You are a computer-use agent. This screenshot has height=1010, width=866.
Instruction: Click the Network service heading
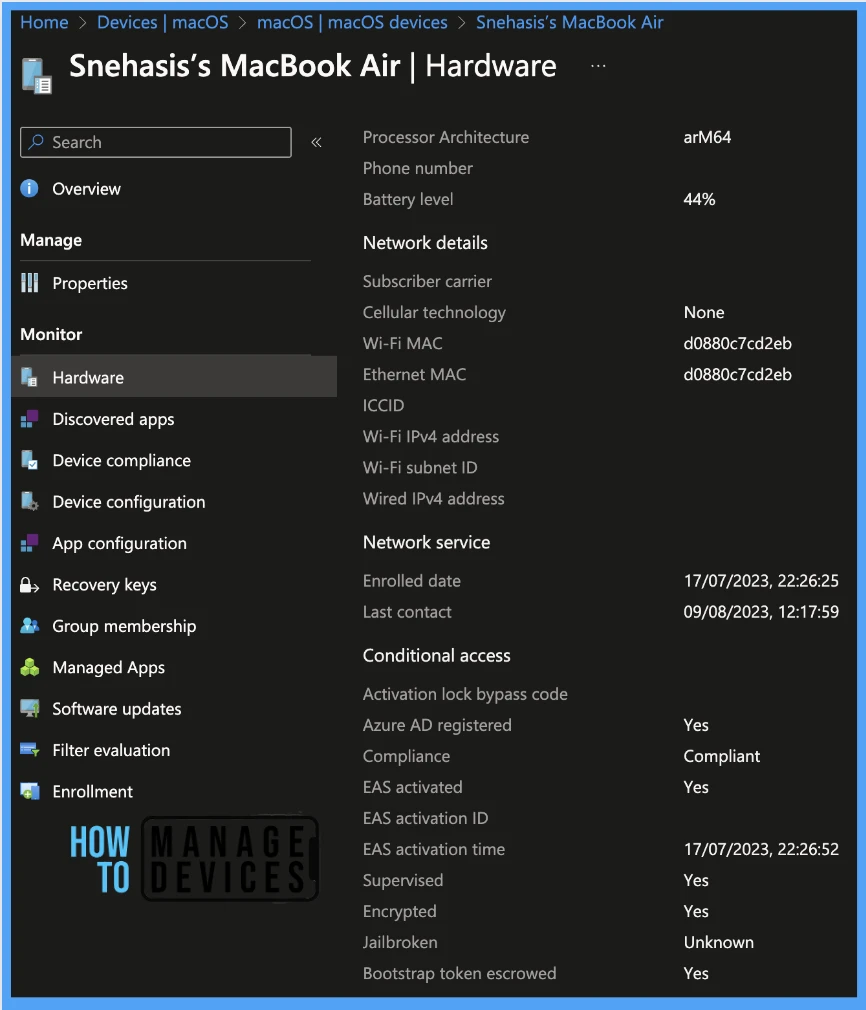[x=426, y=542]
